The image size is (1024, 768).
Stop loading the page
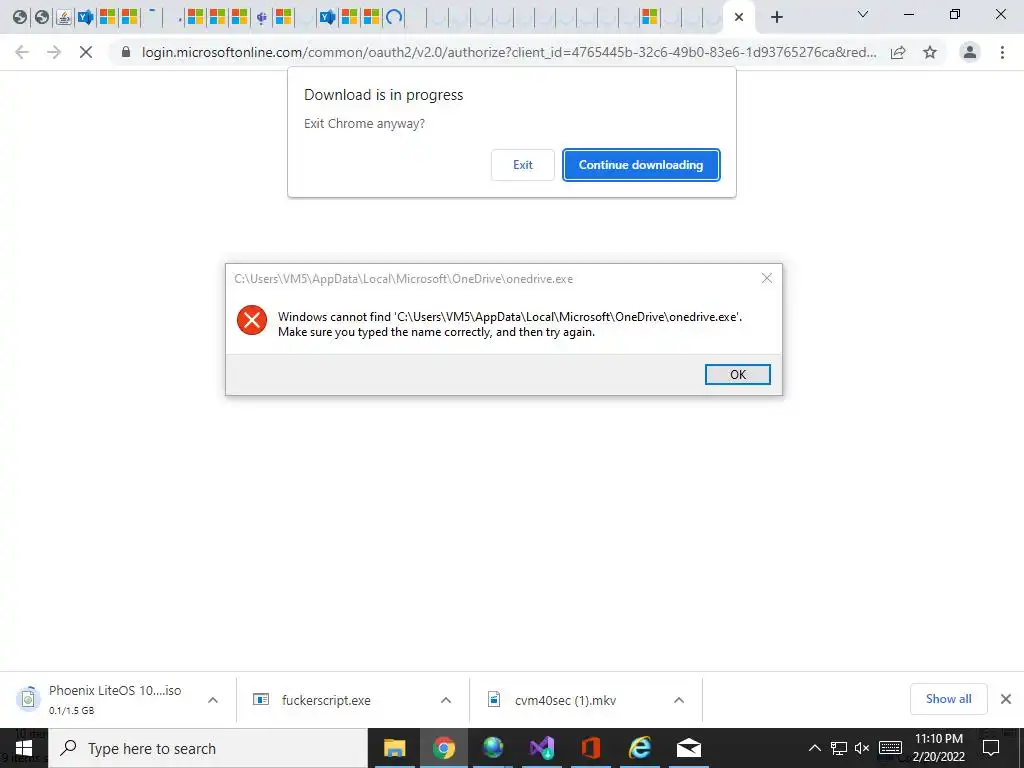[x=86, y=52]
